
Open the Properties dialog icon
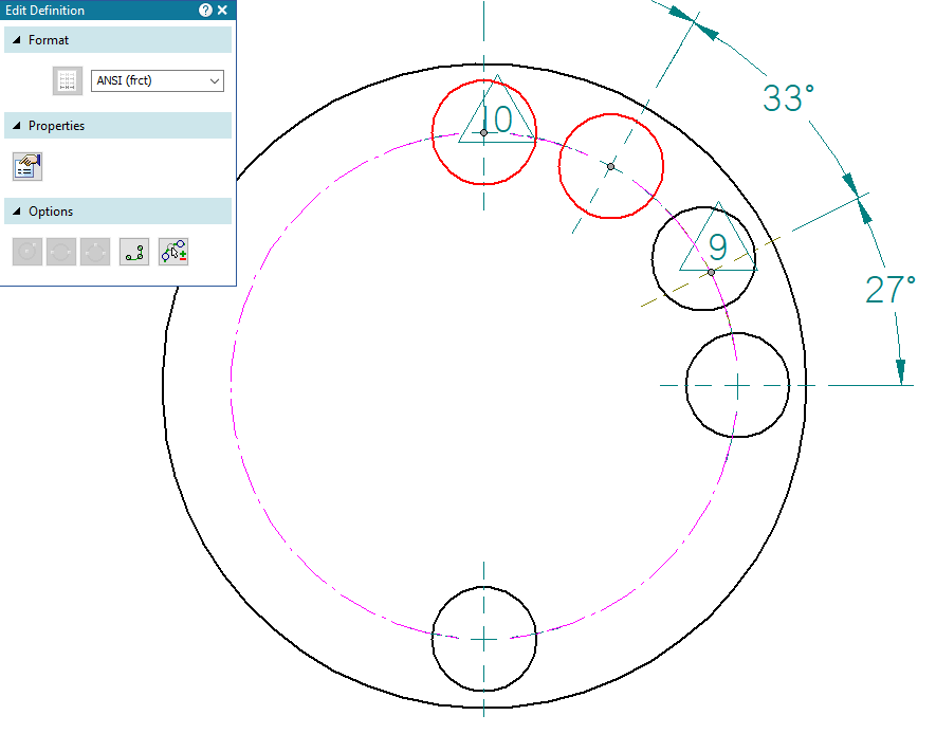pos(27,167)
